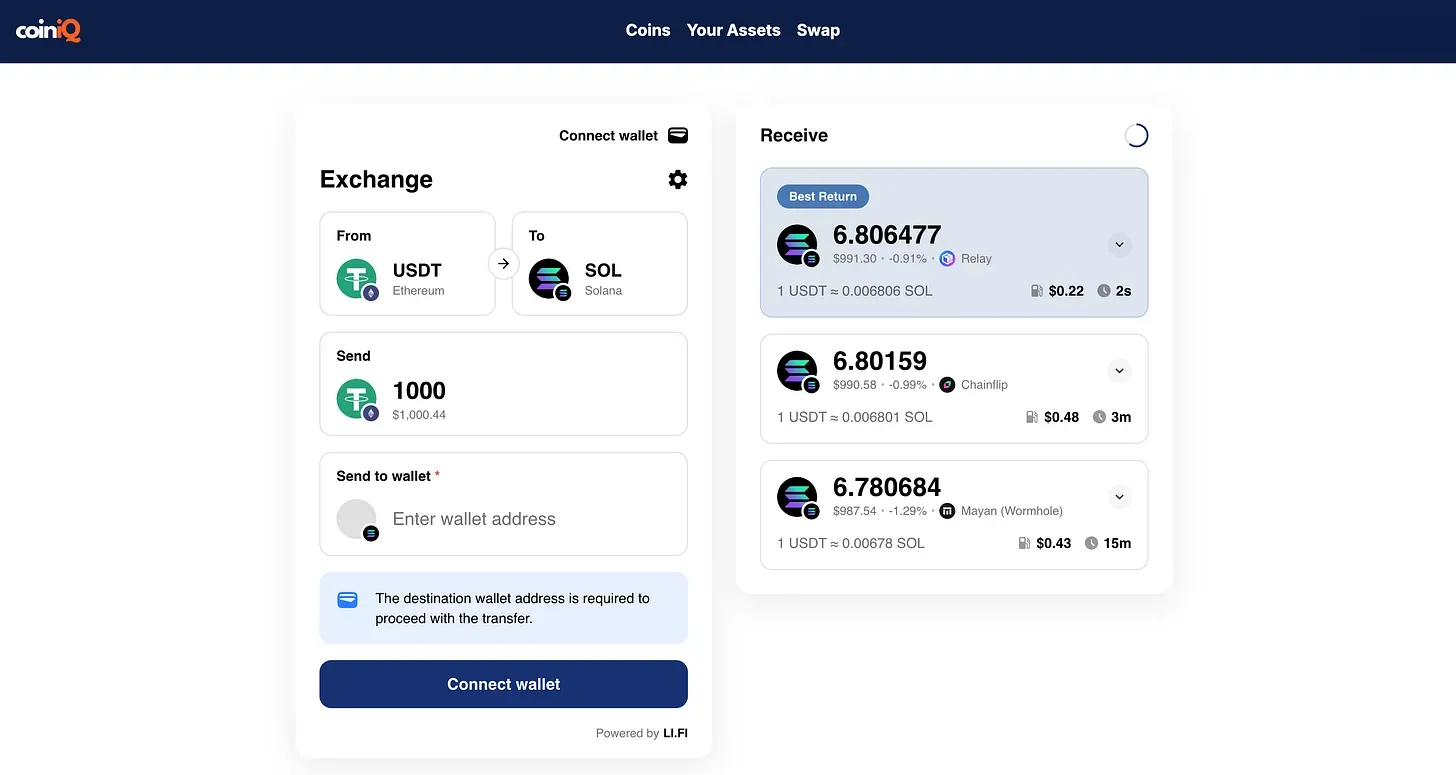Expand the Chainflip route details
The width and height of the screenshot is (1456, 775).
(x=1120, y=370)
